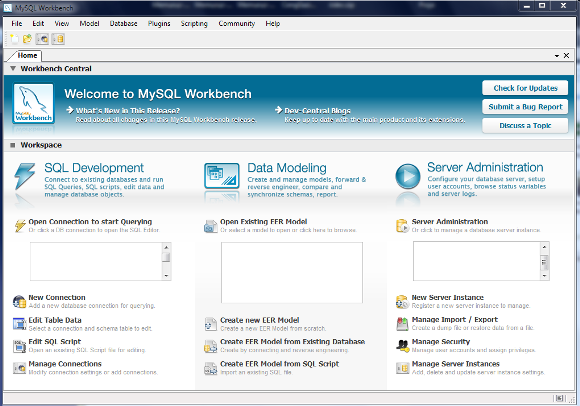This screenshot has height=406, width=580.
Task: Click the Discuss a Topic button
Action: click(x=525, y=126)
